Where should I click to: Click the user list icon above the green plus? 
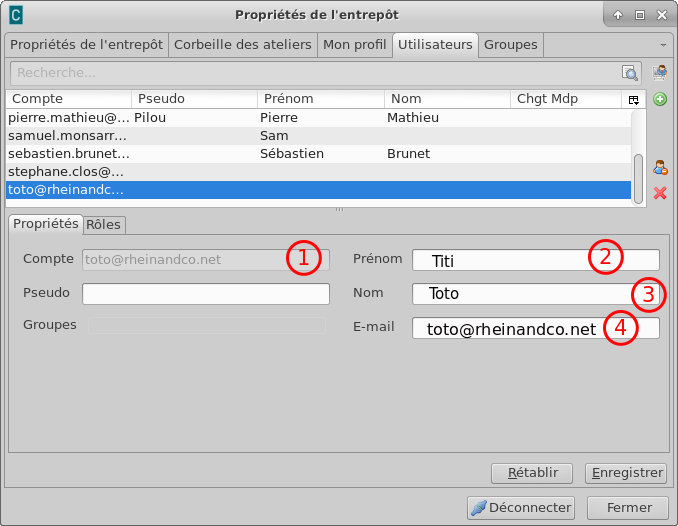(x=660, y=72)
